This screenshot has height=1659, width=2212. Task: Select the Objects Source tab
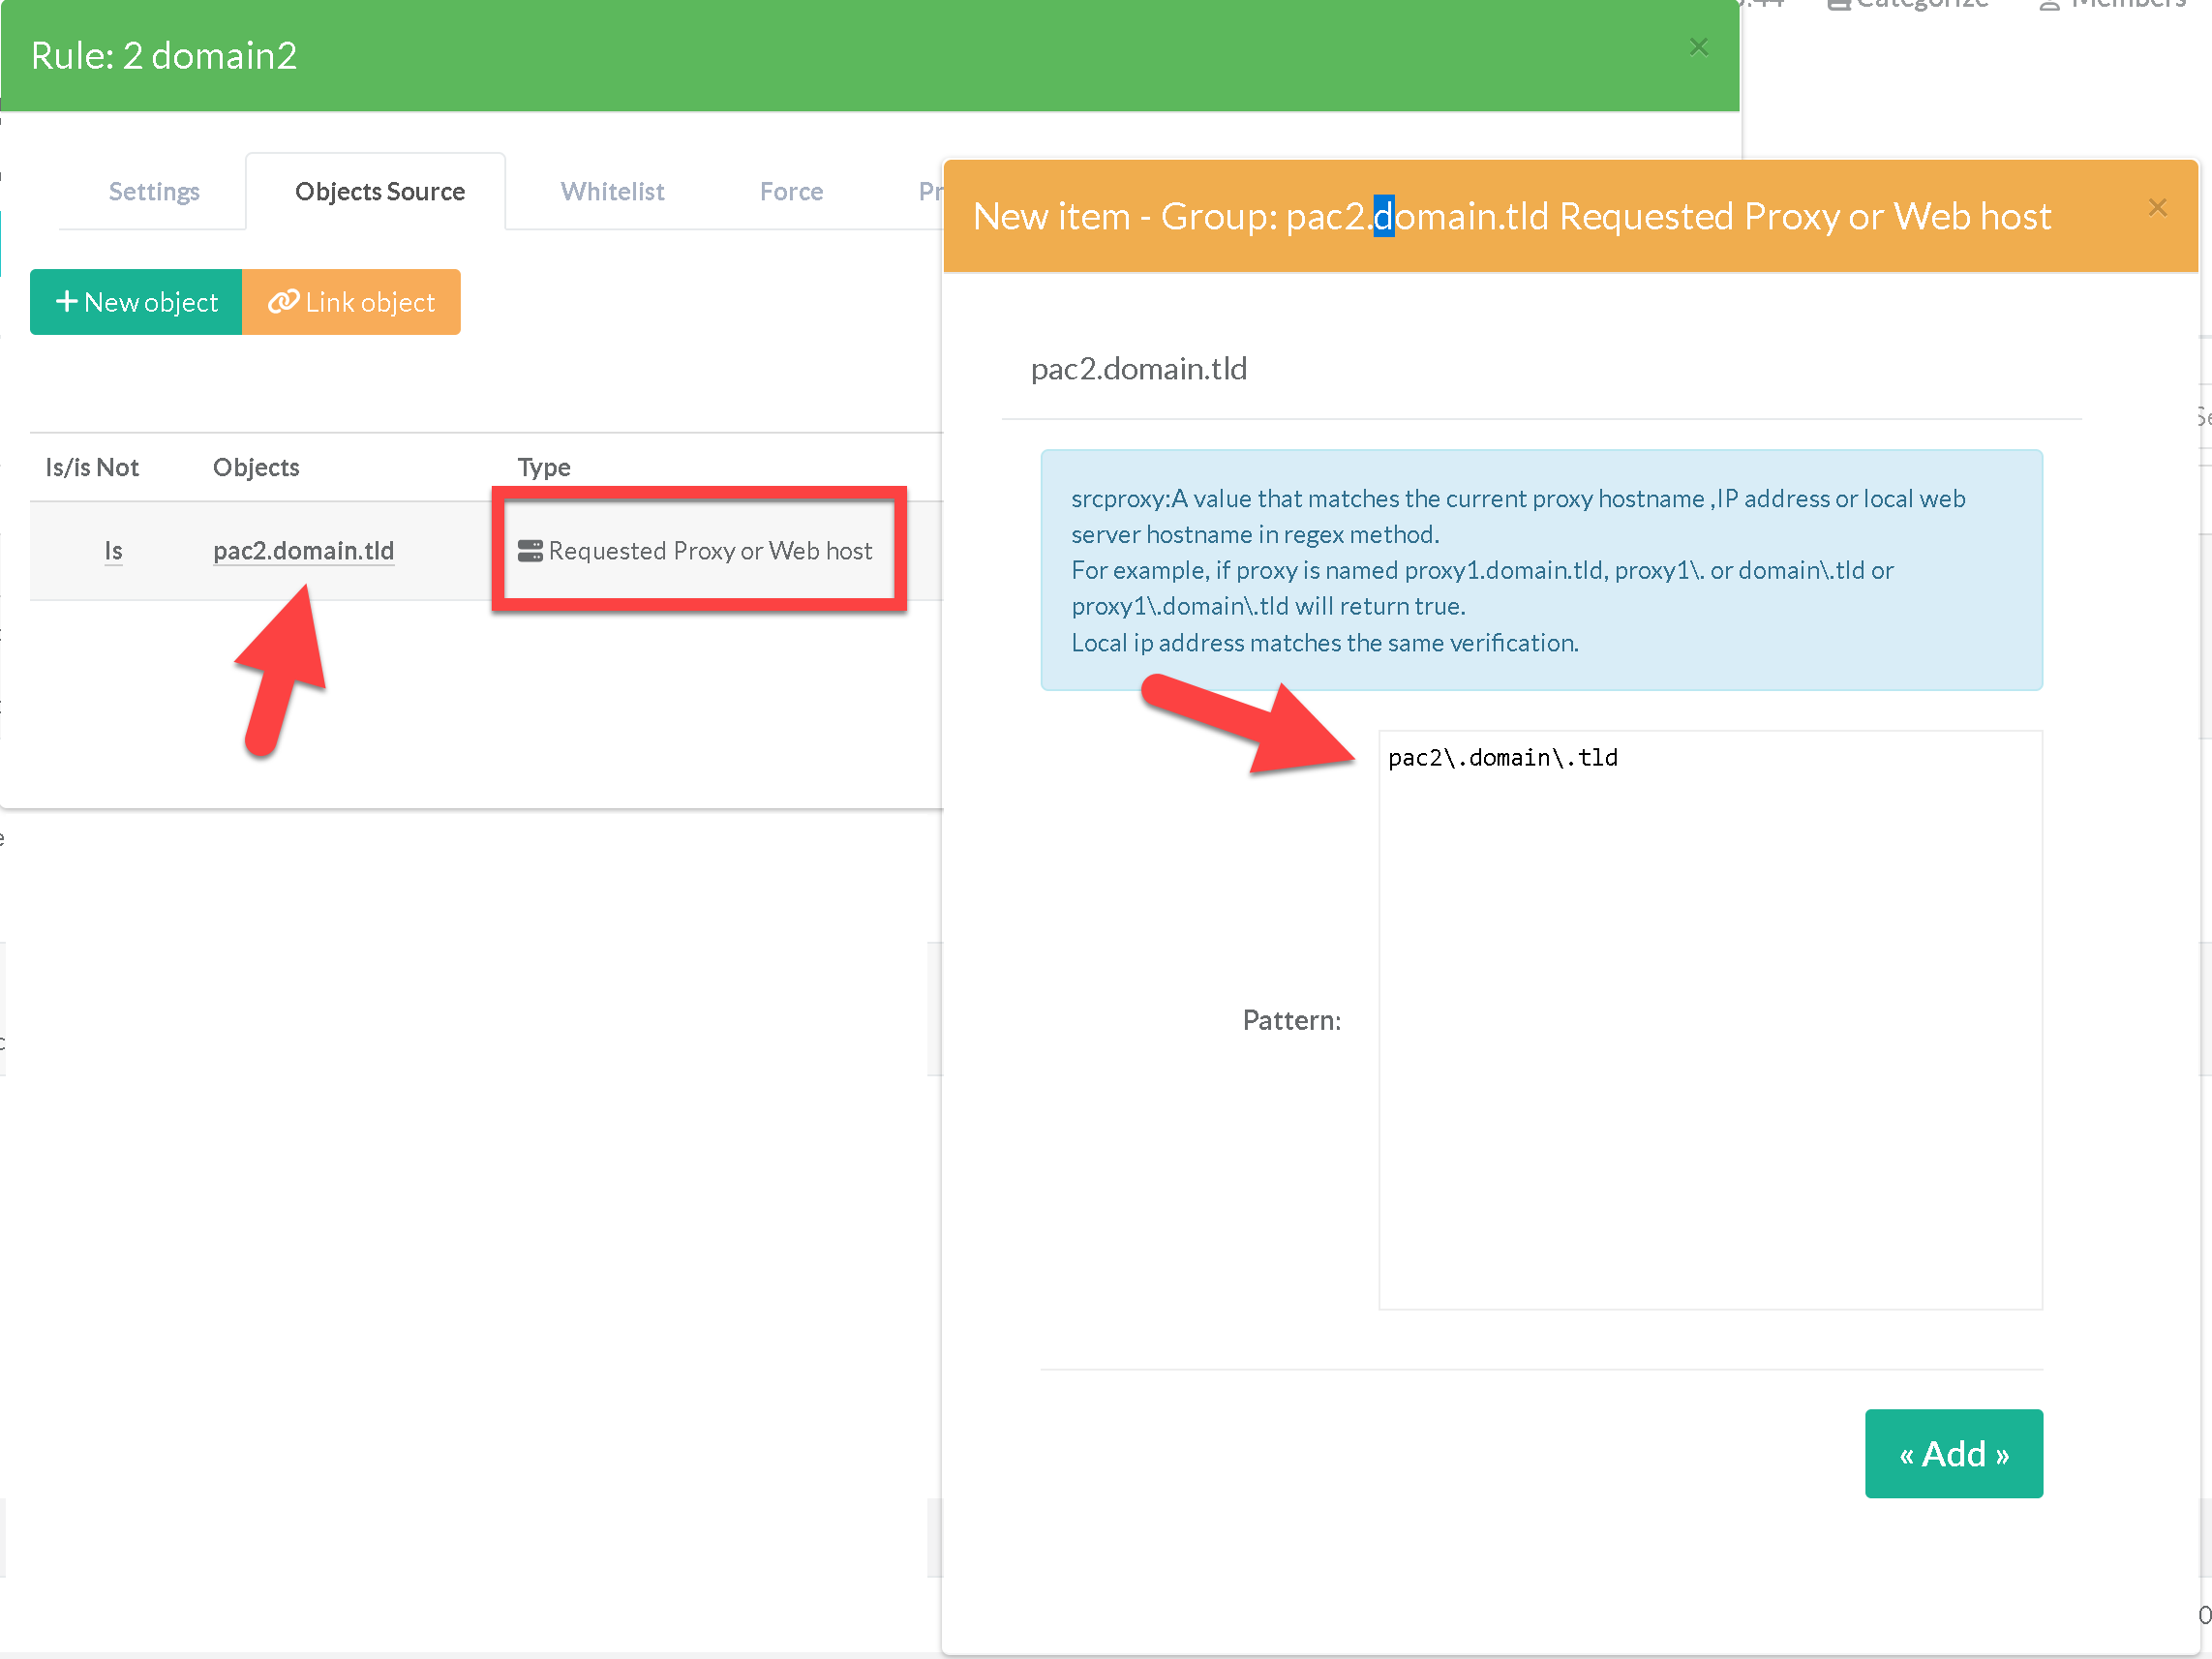(379, 191)
